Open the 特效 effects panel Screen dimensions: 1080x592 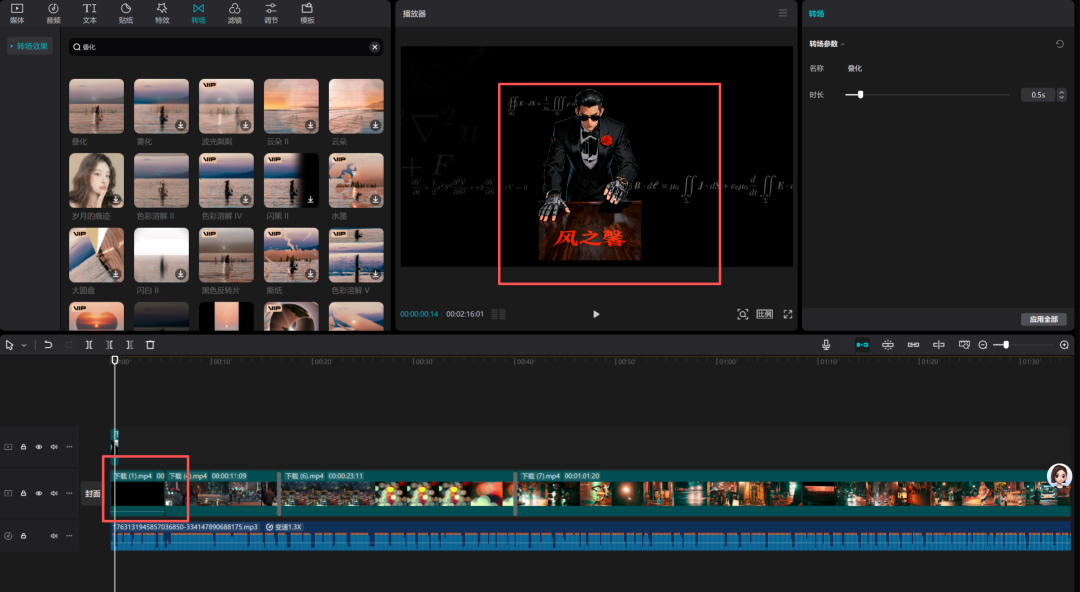pyautogui.click(x=162, y=12)
